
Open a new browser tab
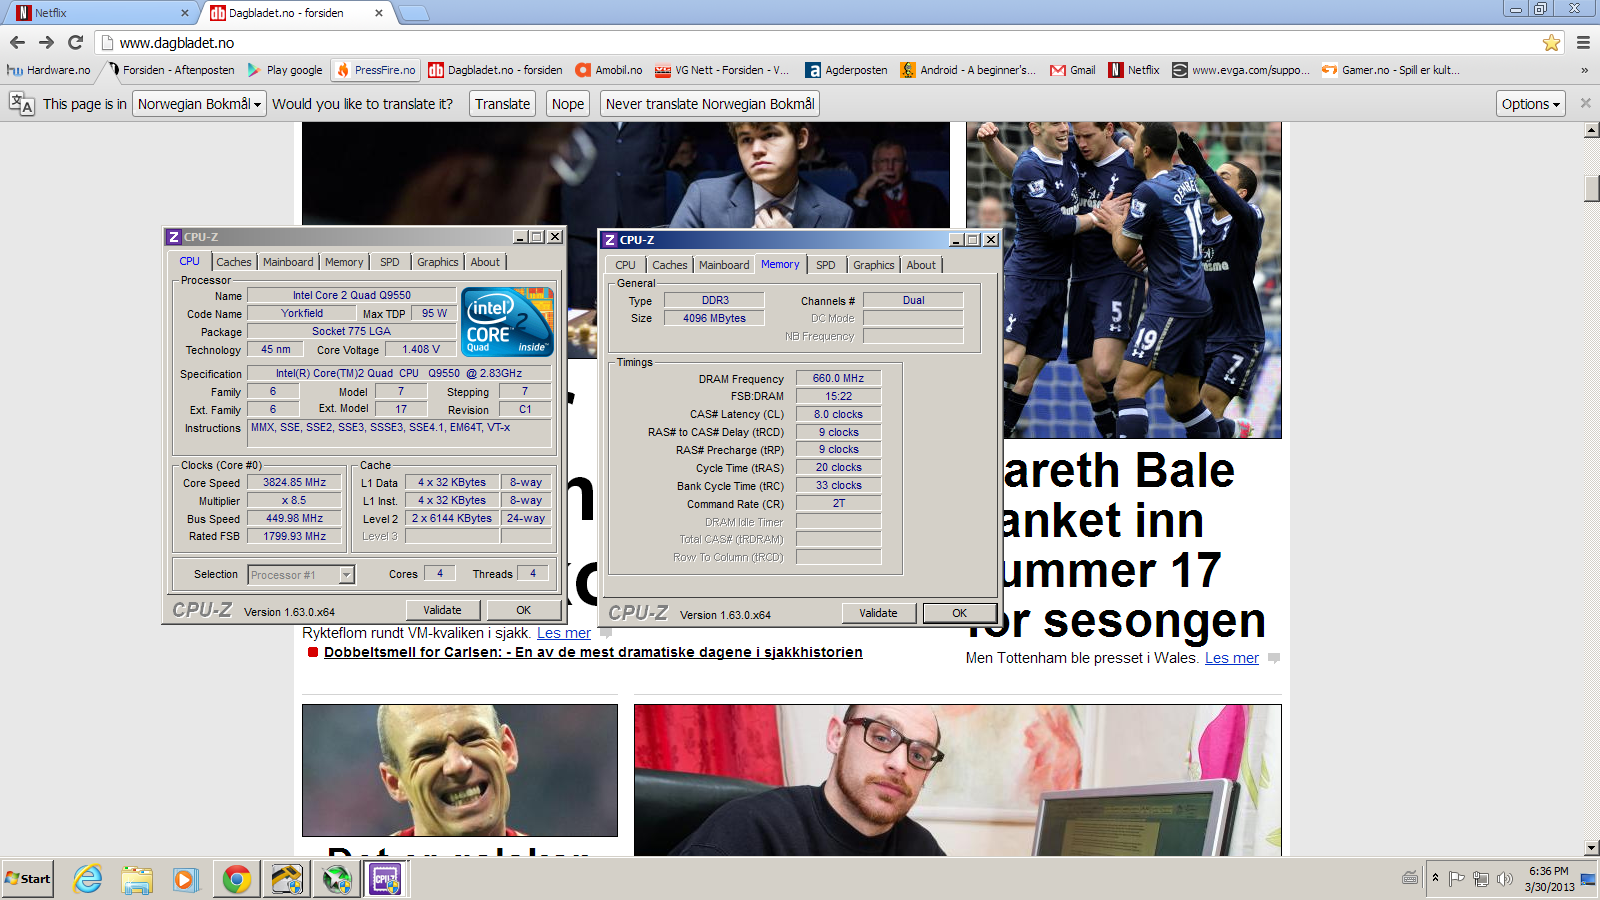pyautogui.click(x=413, y=13)
